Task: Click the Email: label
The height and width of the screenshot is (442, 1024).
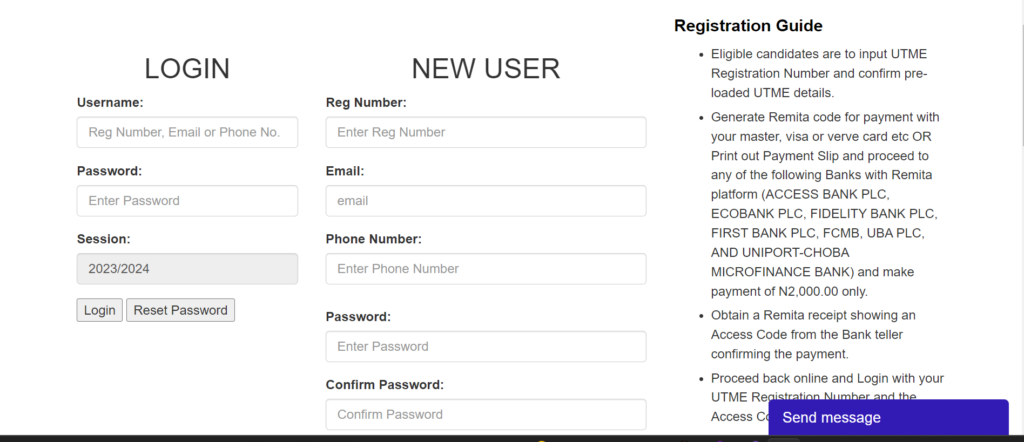Action: tap(345, 171)
